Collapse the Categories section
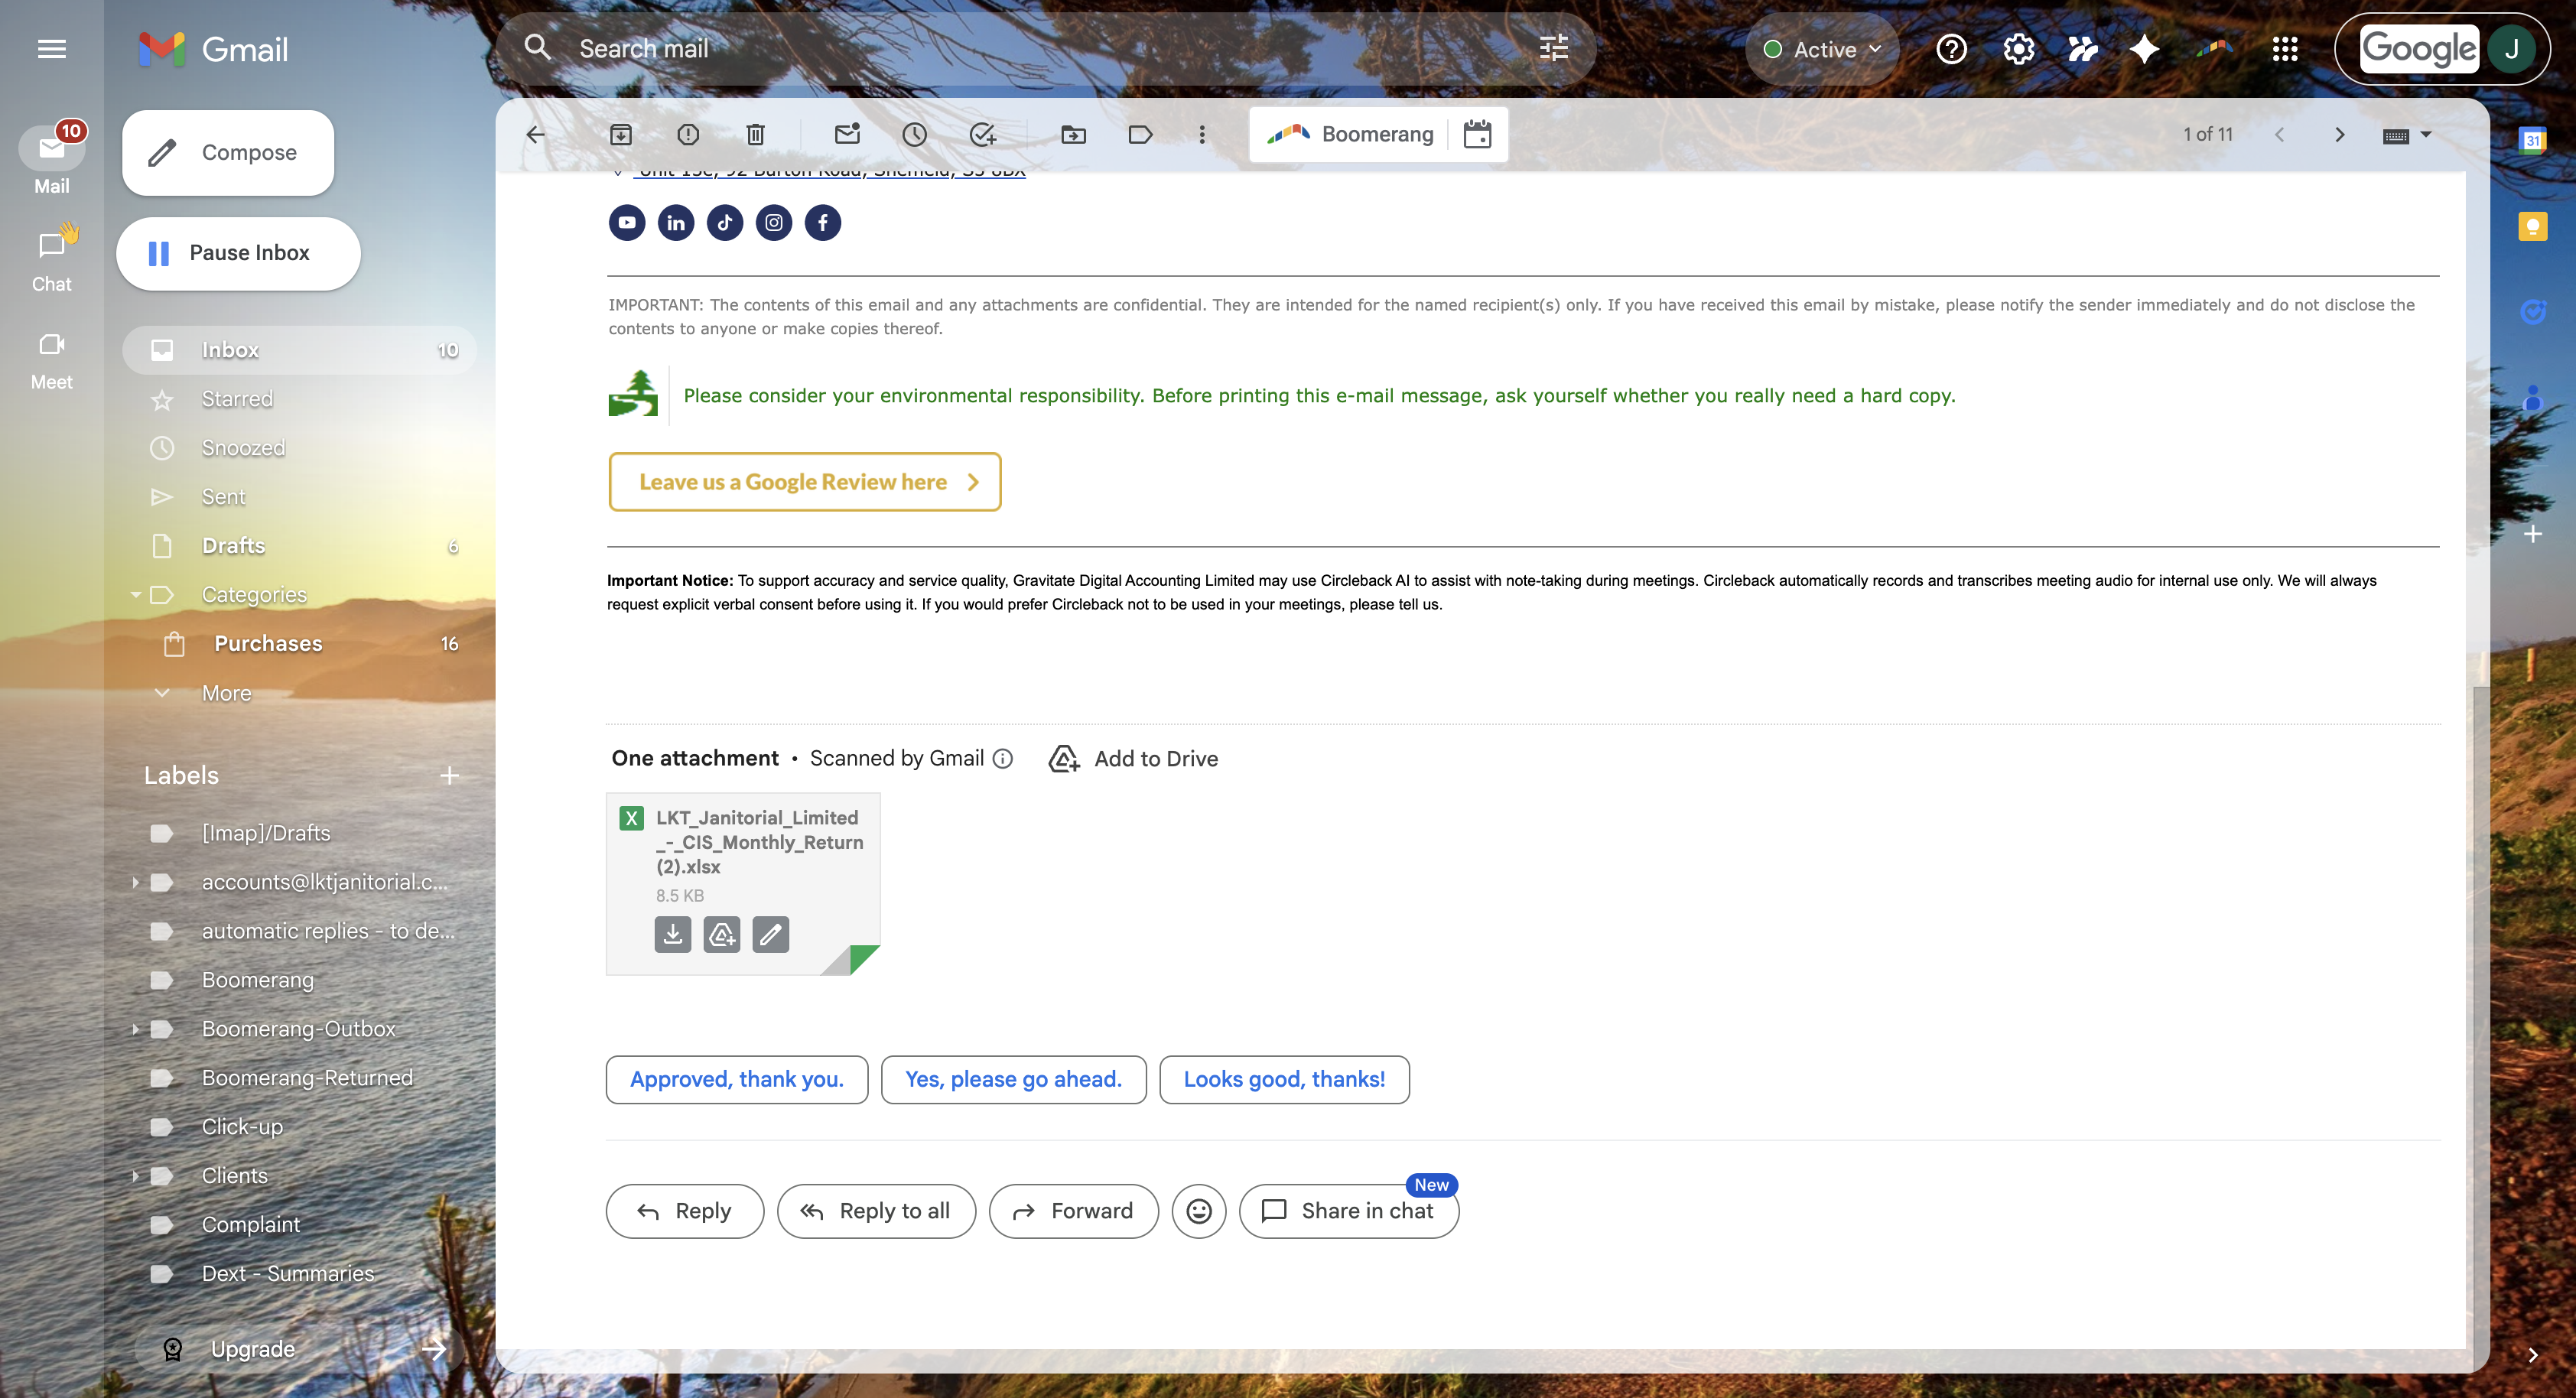The width and height of the screenshot is (2576, 1398). click(136, 595)
